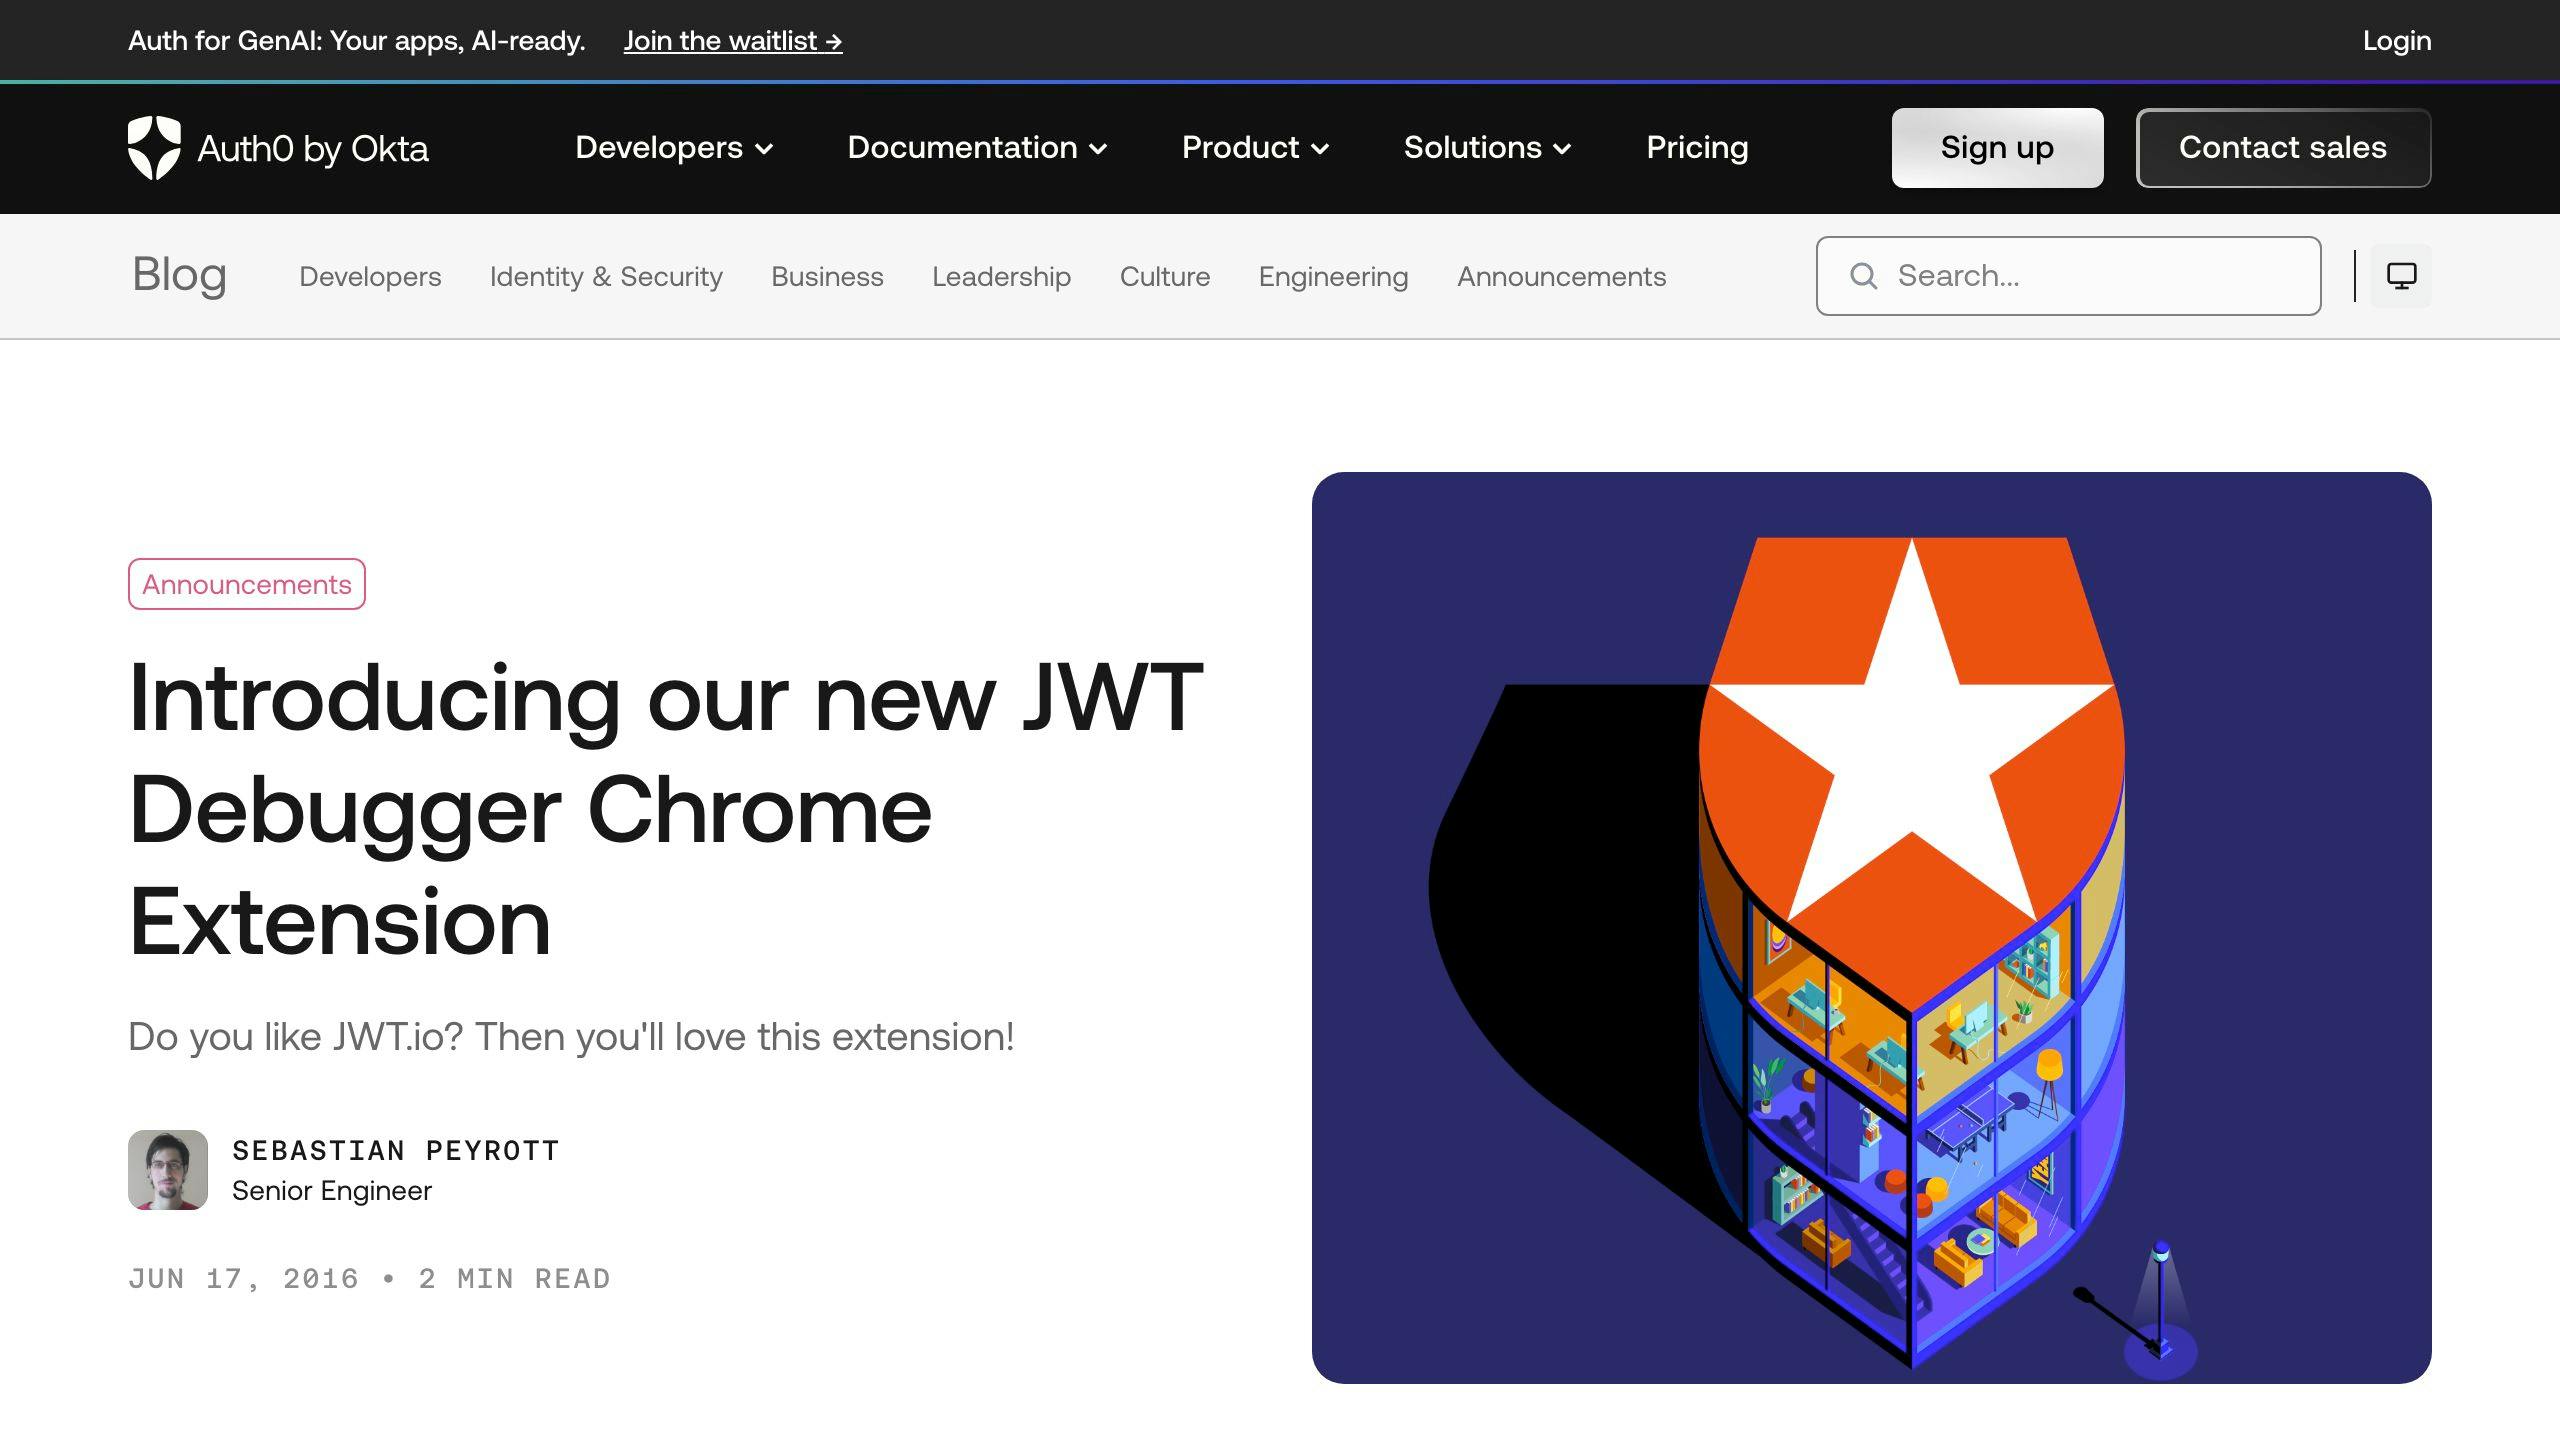Screen dimensions: 2560x1440
Task: Expand the Developers dropdown menu
Action: tap(674, 148)
